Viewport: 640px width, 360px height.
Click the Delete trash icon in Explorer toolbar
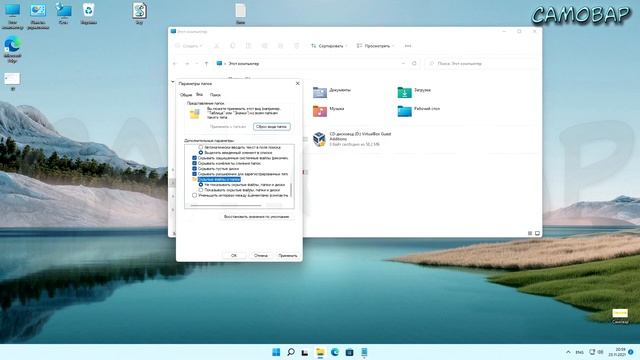point(296,46)
